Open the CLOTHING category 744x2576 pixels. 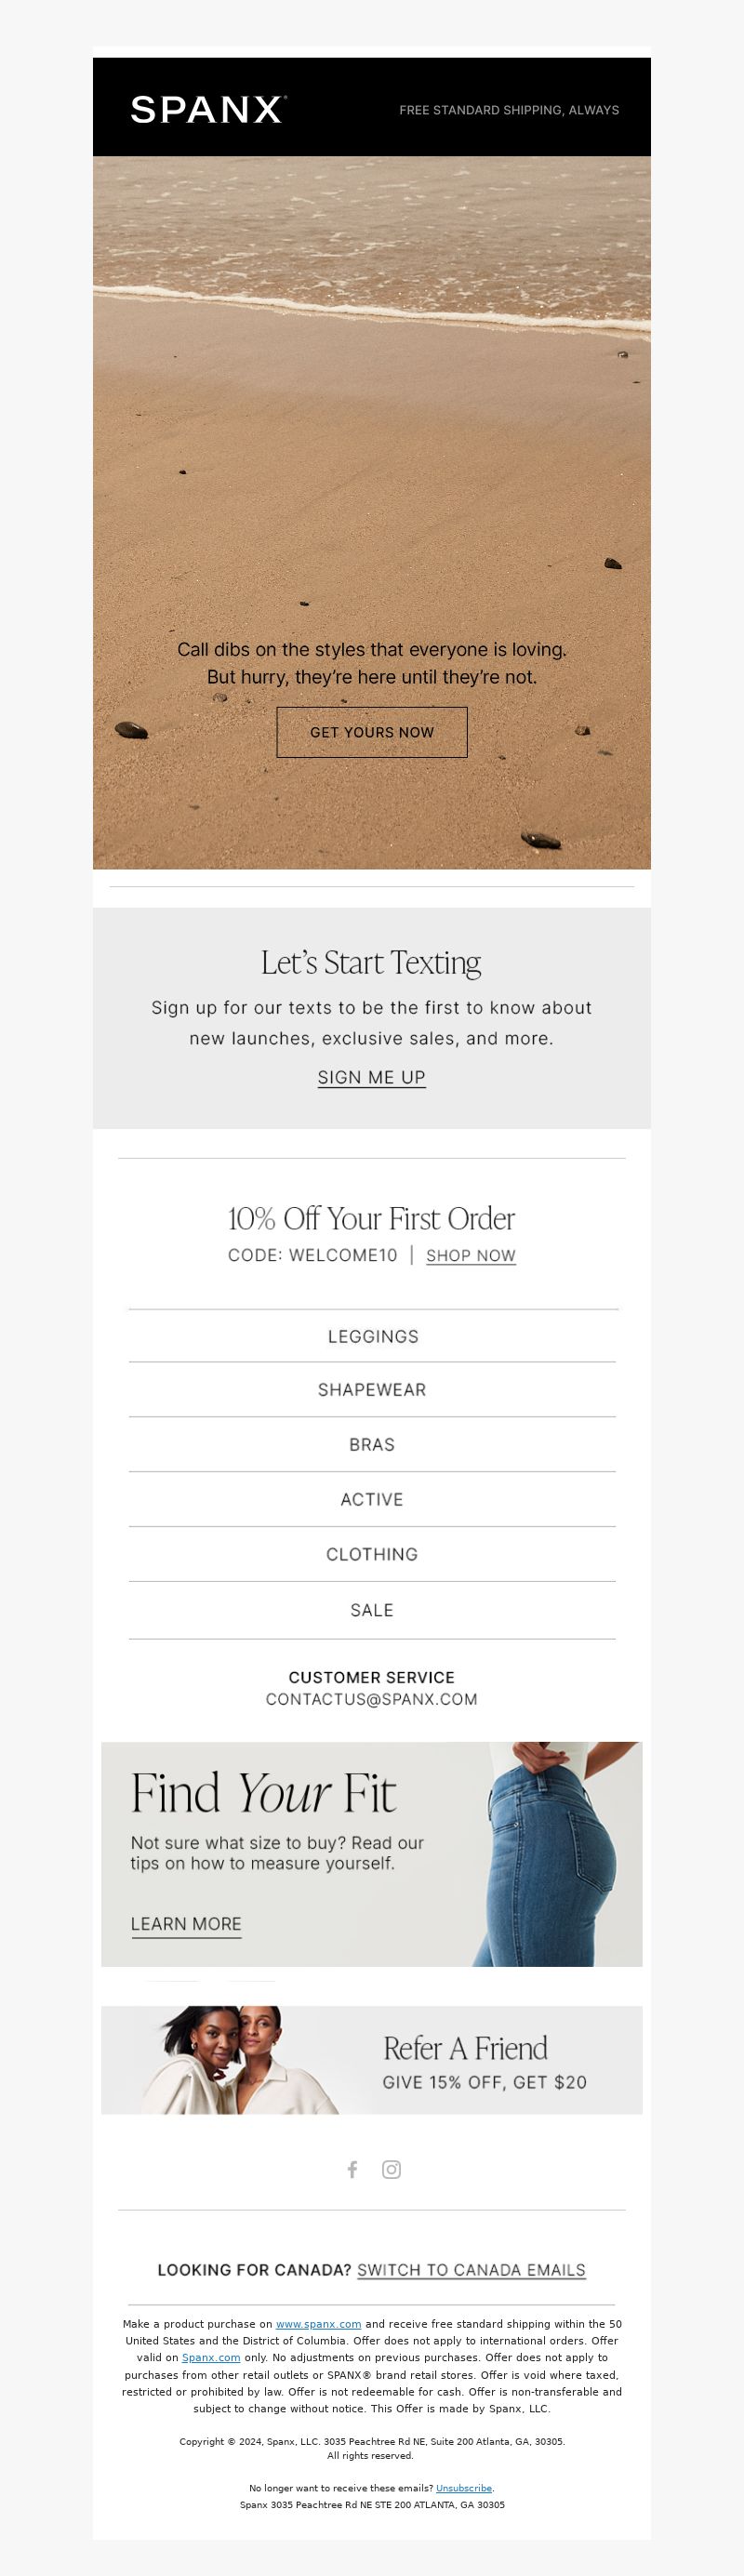[372, 1554]
